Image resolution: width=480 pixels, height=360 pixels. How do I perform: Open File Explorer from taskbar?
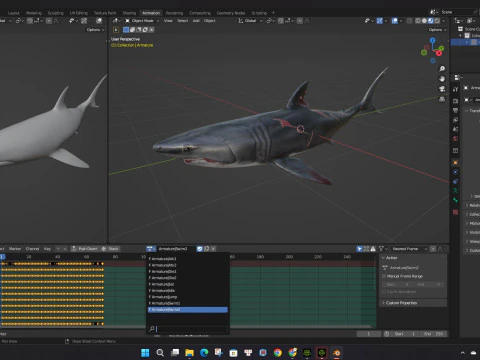189,353
